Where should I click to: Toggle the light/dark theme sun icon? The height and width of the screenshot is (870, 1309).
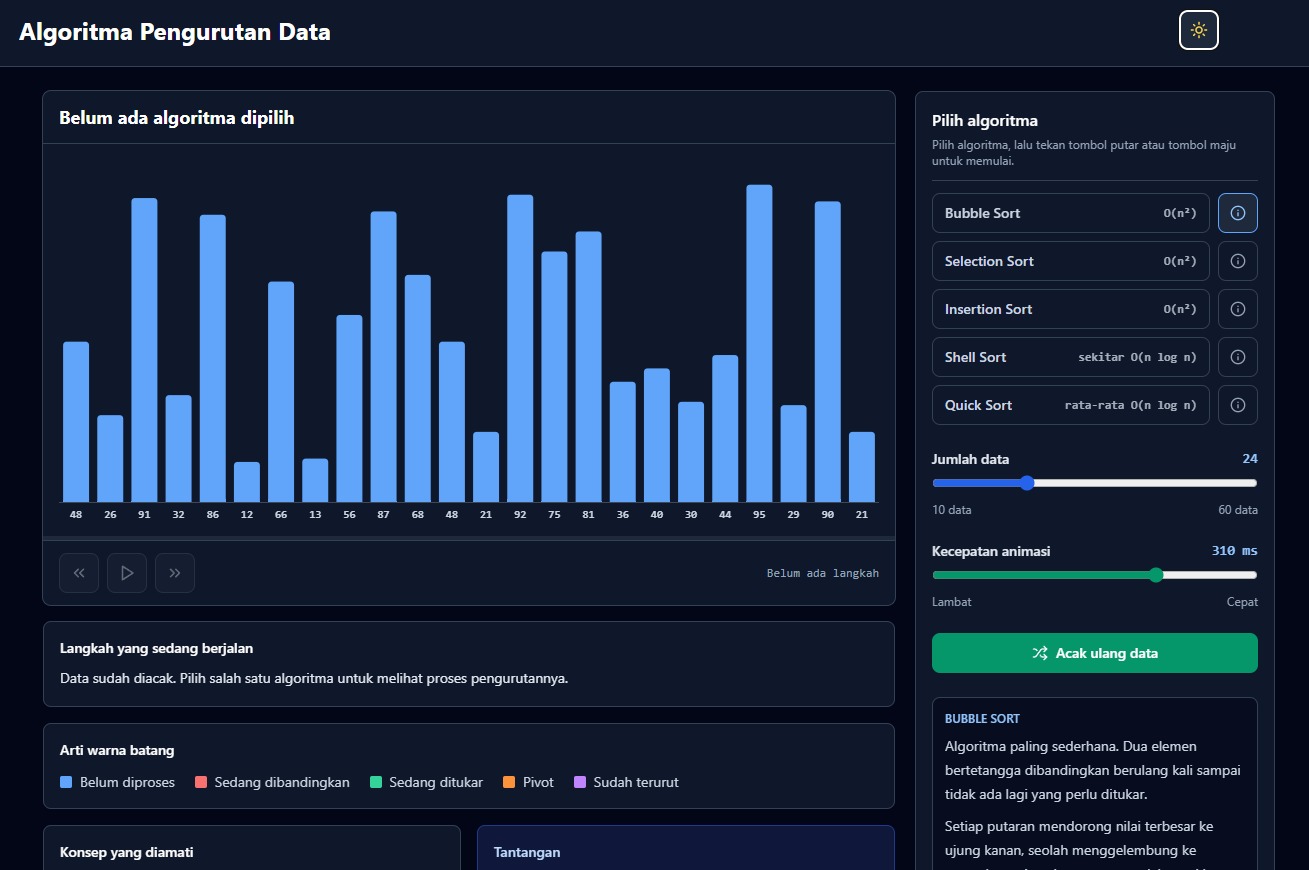(x=1199, y=30)
